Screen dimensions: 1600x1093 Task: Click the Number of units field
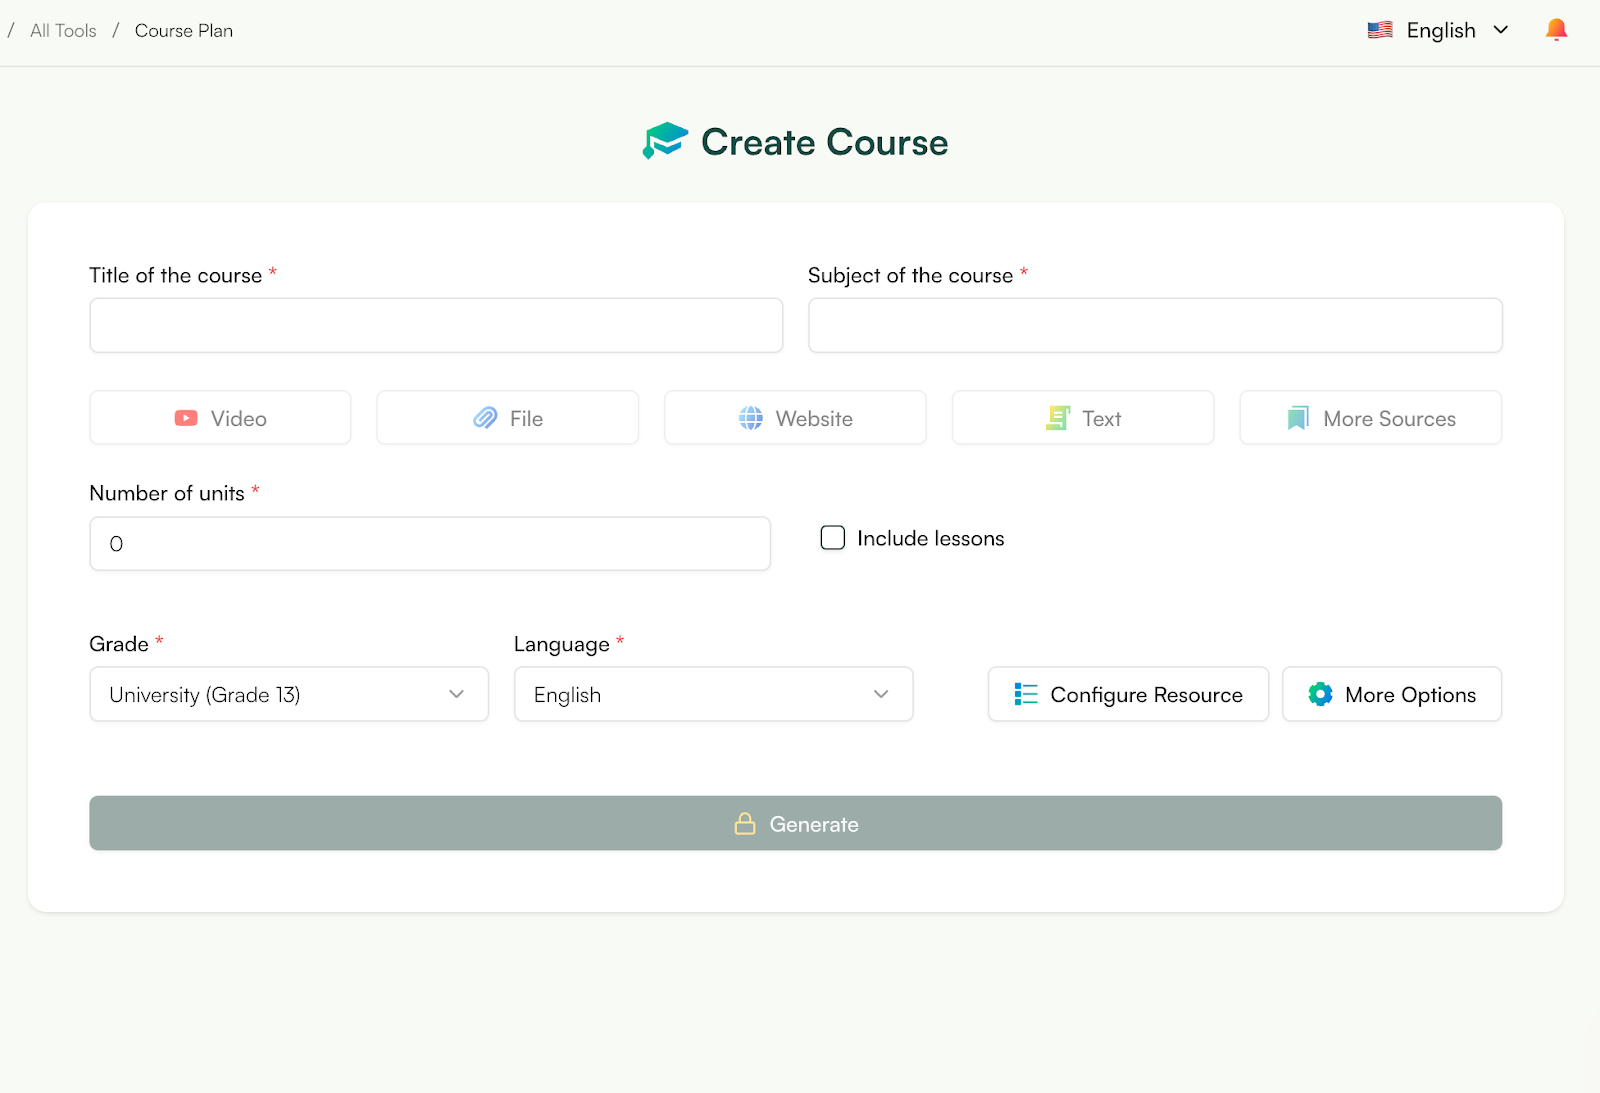[x=430, y=543]
